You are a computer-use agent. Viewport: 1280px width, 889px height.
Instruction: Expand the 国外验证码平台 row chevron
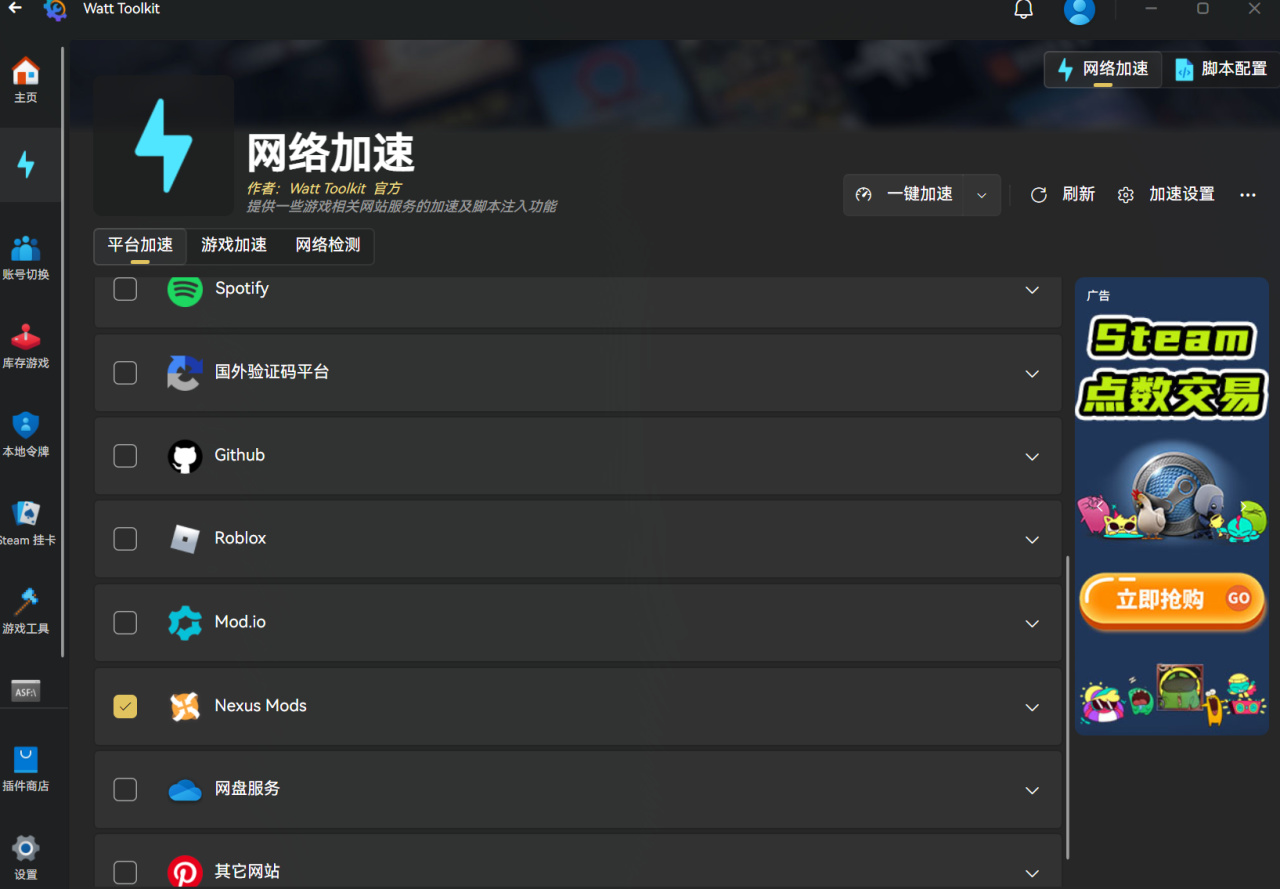pos(1032,373)
